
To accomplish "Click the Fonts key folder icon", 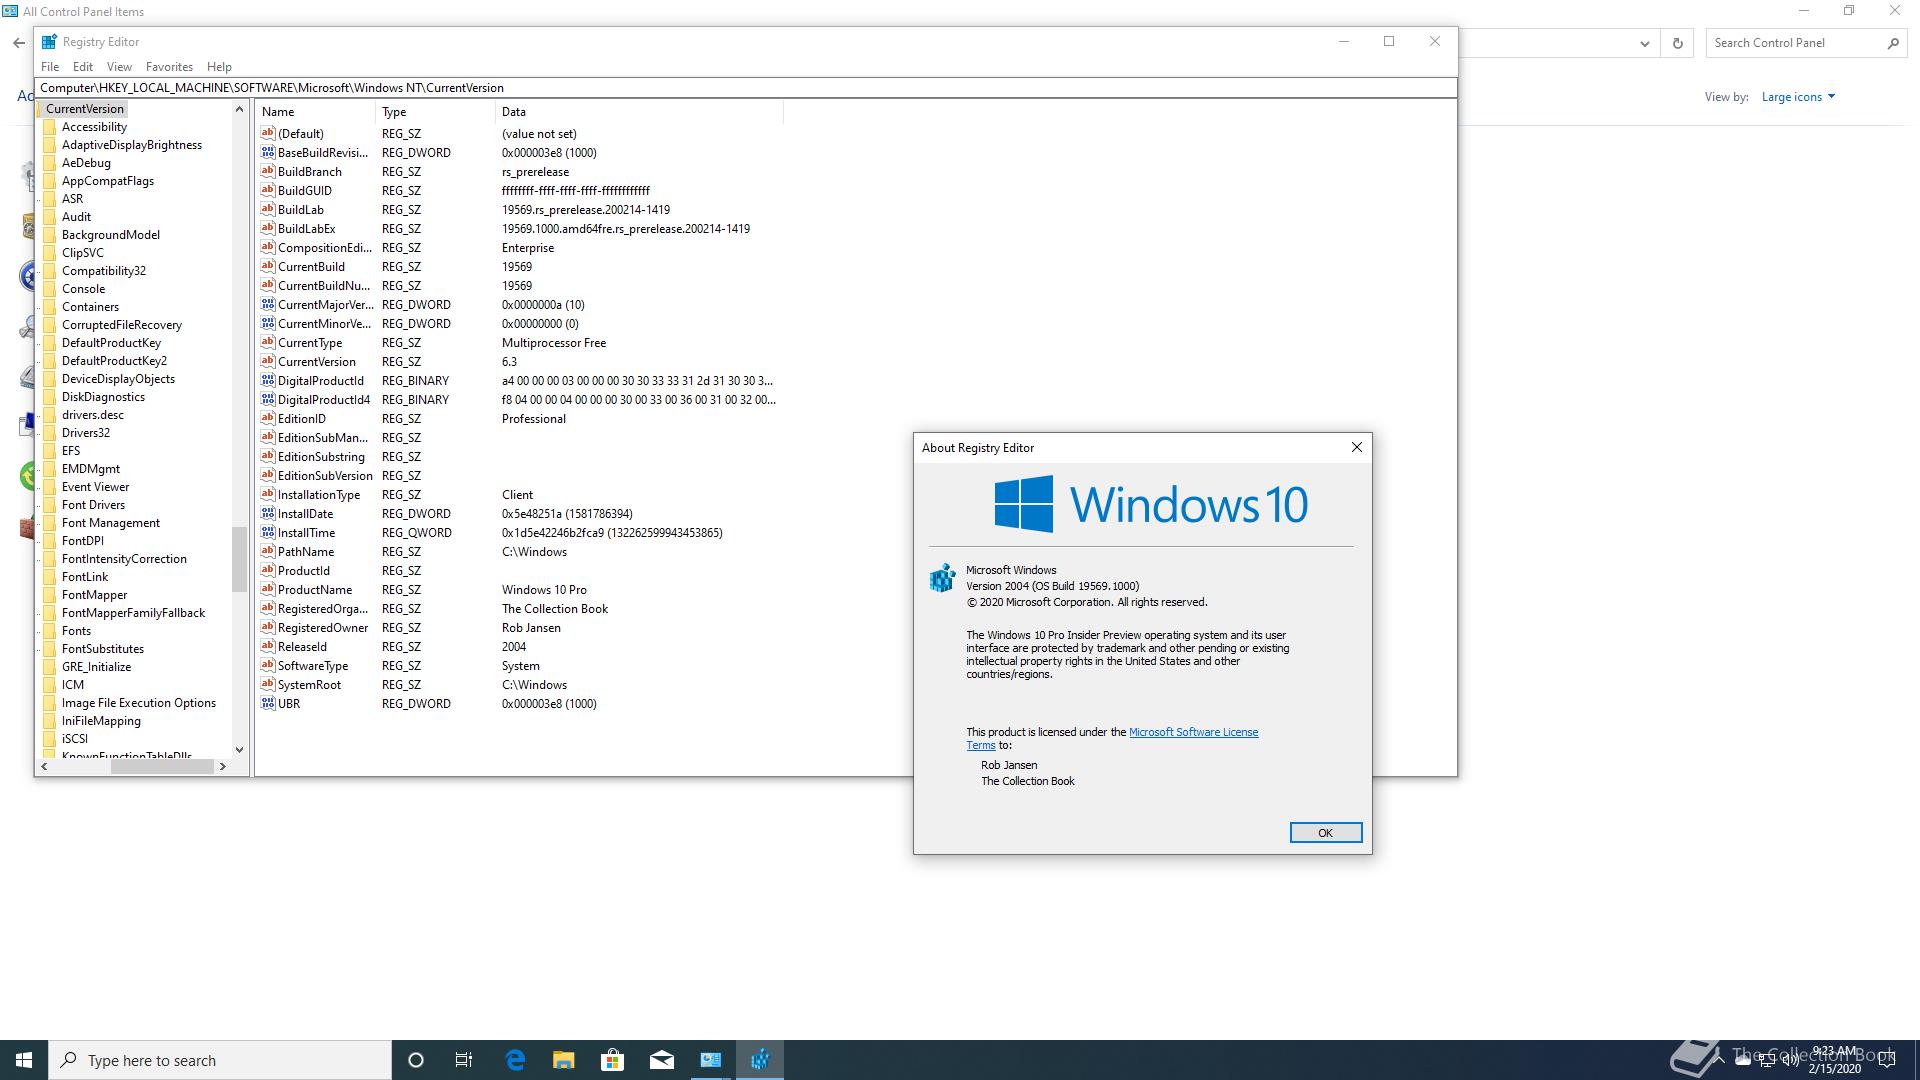I will (49, 631).
